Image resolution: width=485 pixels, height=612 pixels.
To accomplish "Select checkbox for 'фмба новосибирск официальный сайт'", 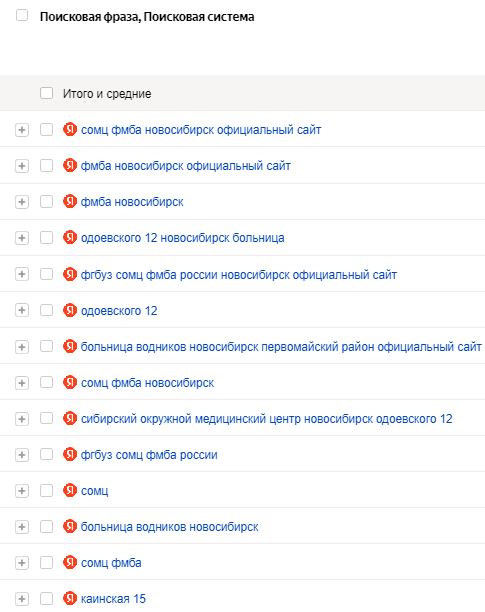I will point(46,165).
